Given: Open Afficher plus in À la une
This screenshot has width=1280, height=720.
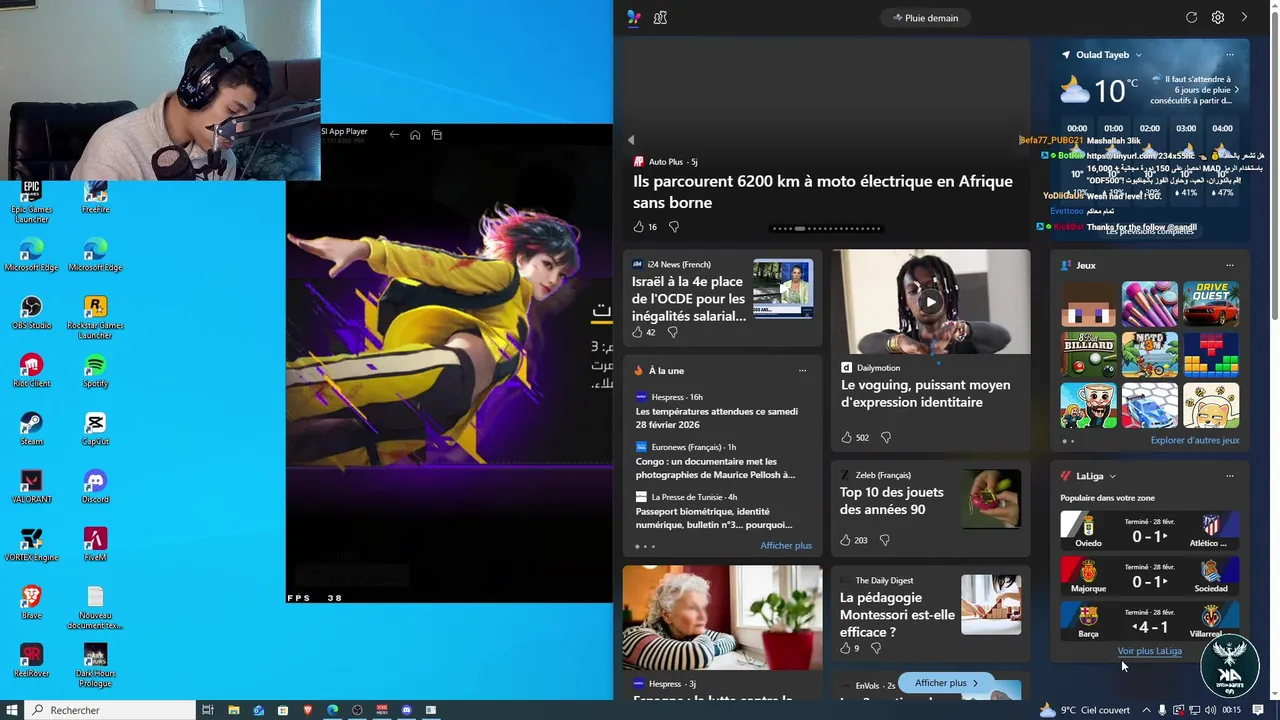Looking at the screenshot, I should (x=786, y=545).
